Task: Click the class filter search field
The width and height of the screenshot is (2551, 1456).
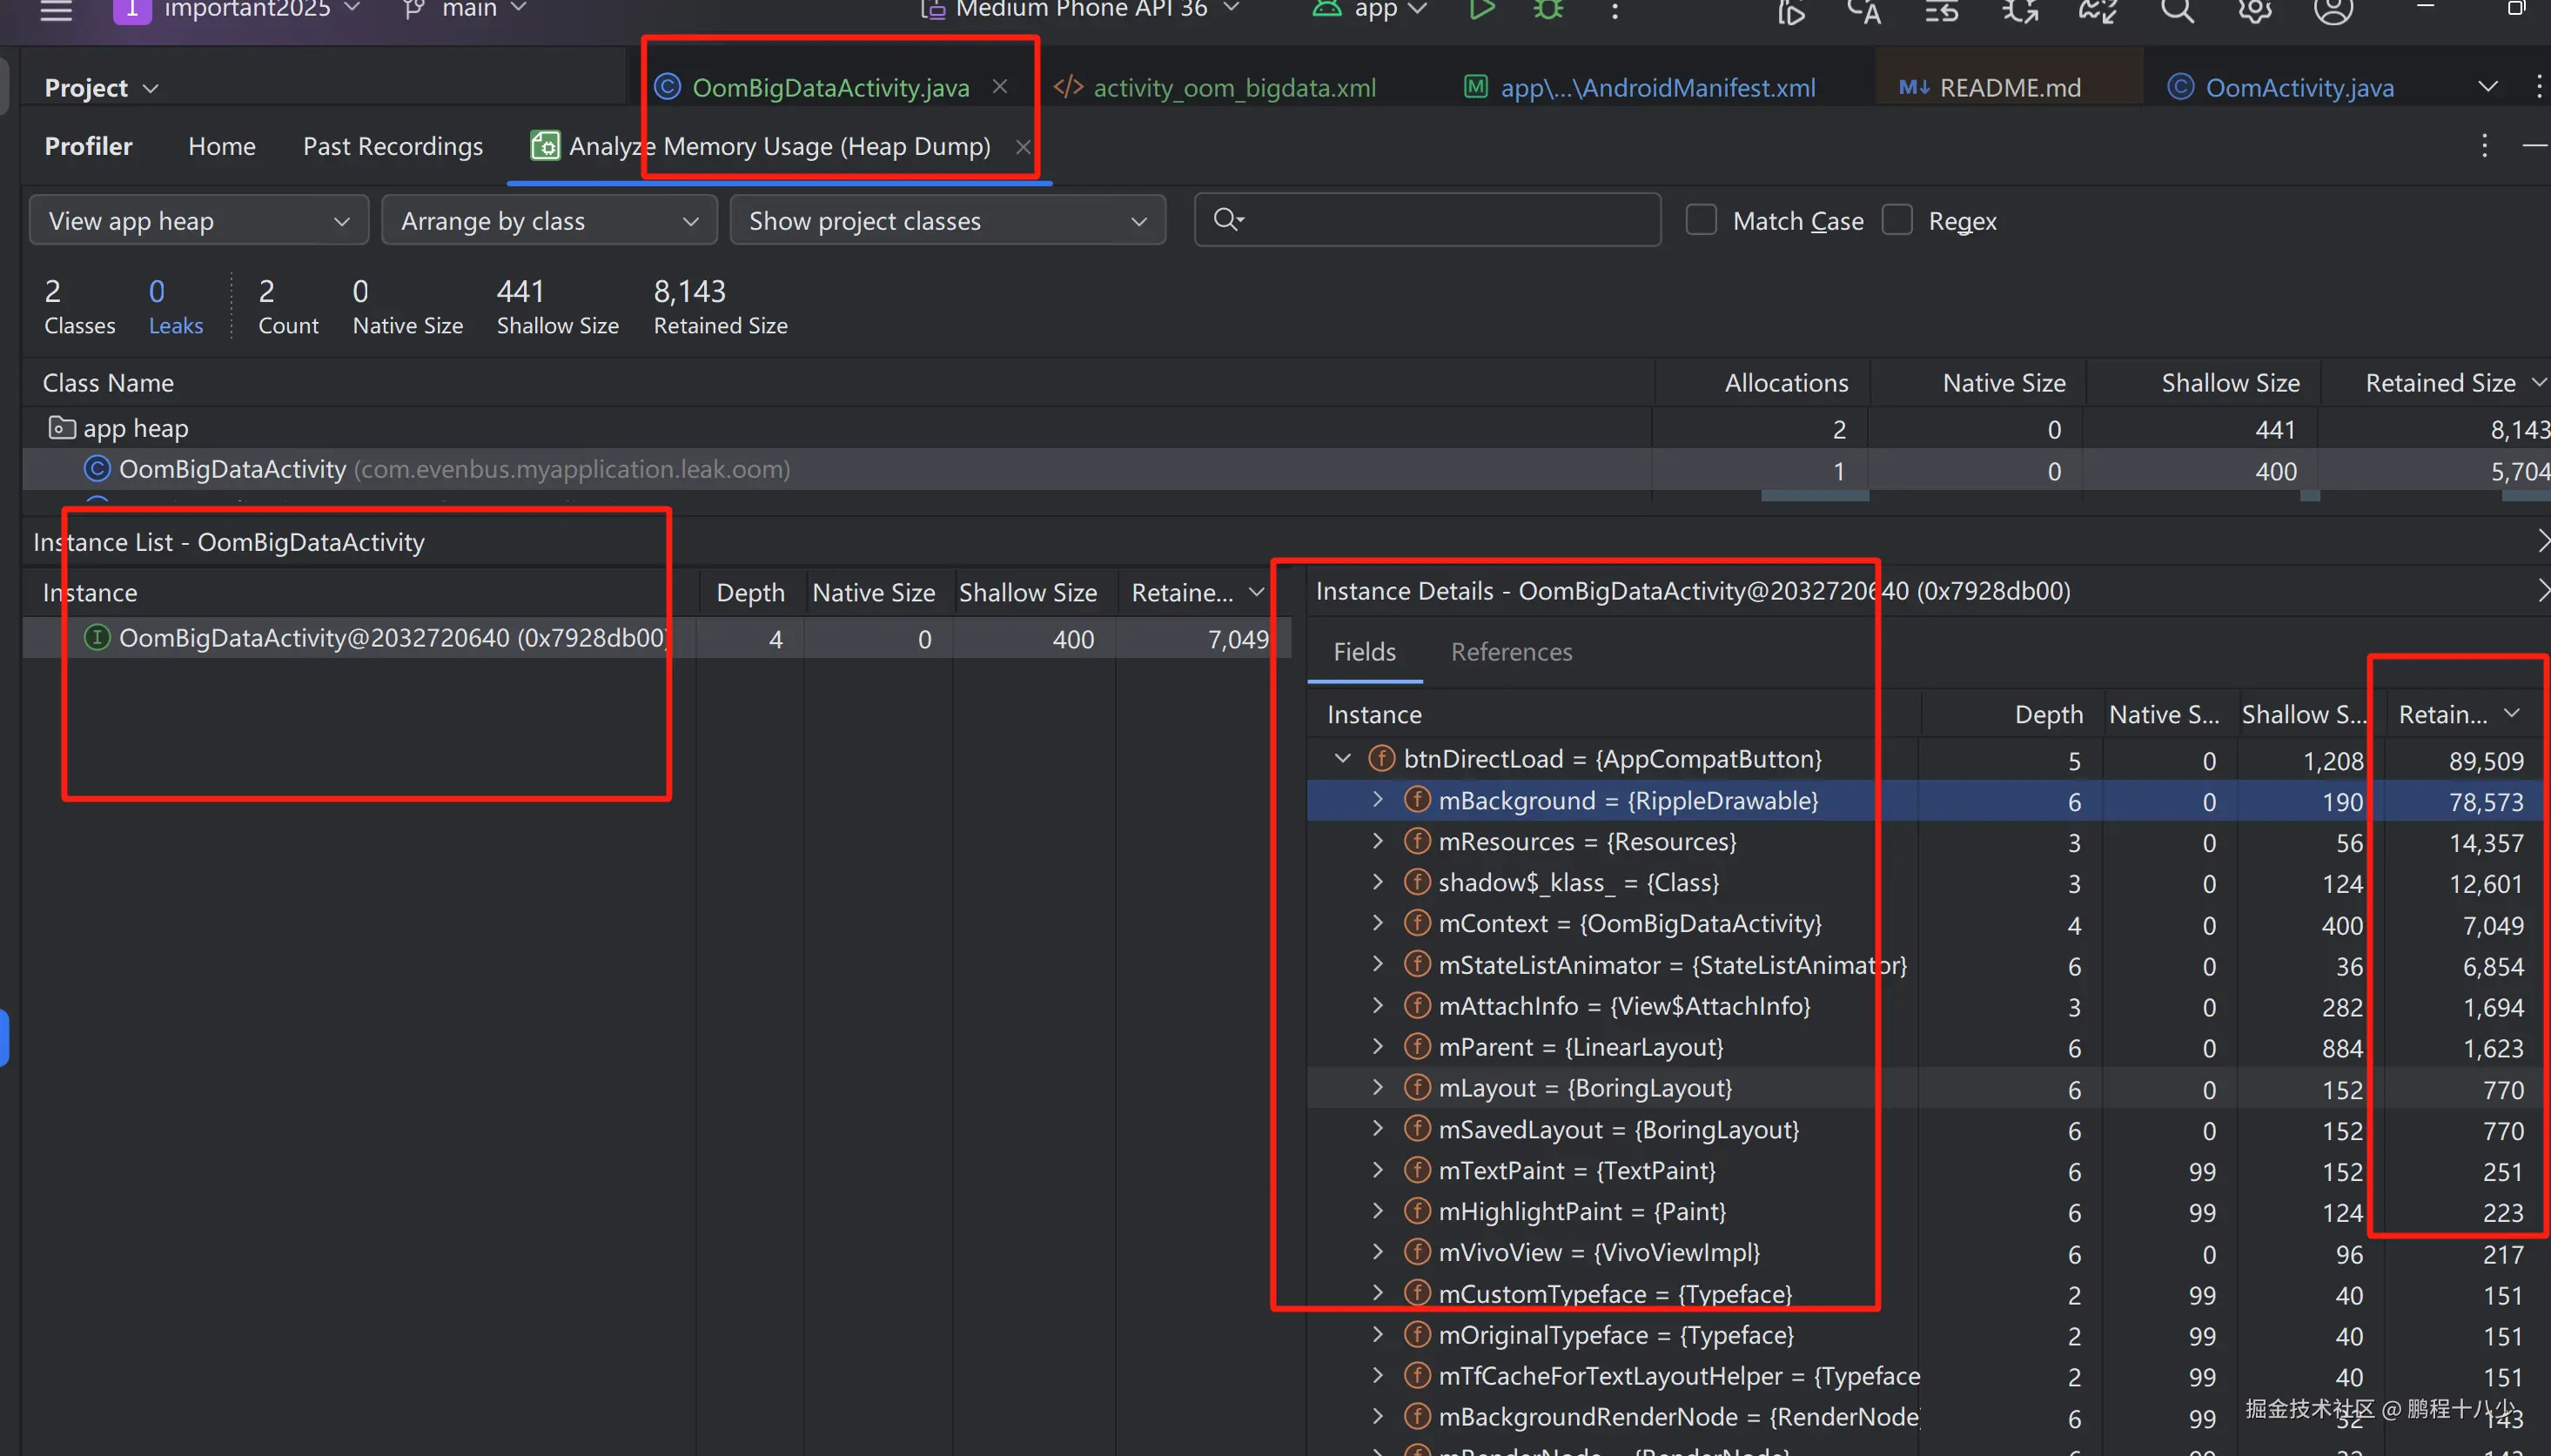Action: click(x=1440, y=220)
